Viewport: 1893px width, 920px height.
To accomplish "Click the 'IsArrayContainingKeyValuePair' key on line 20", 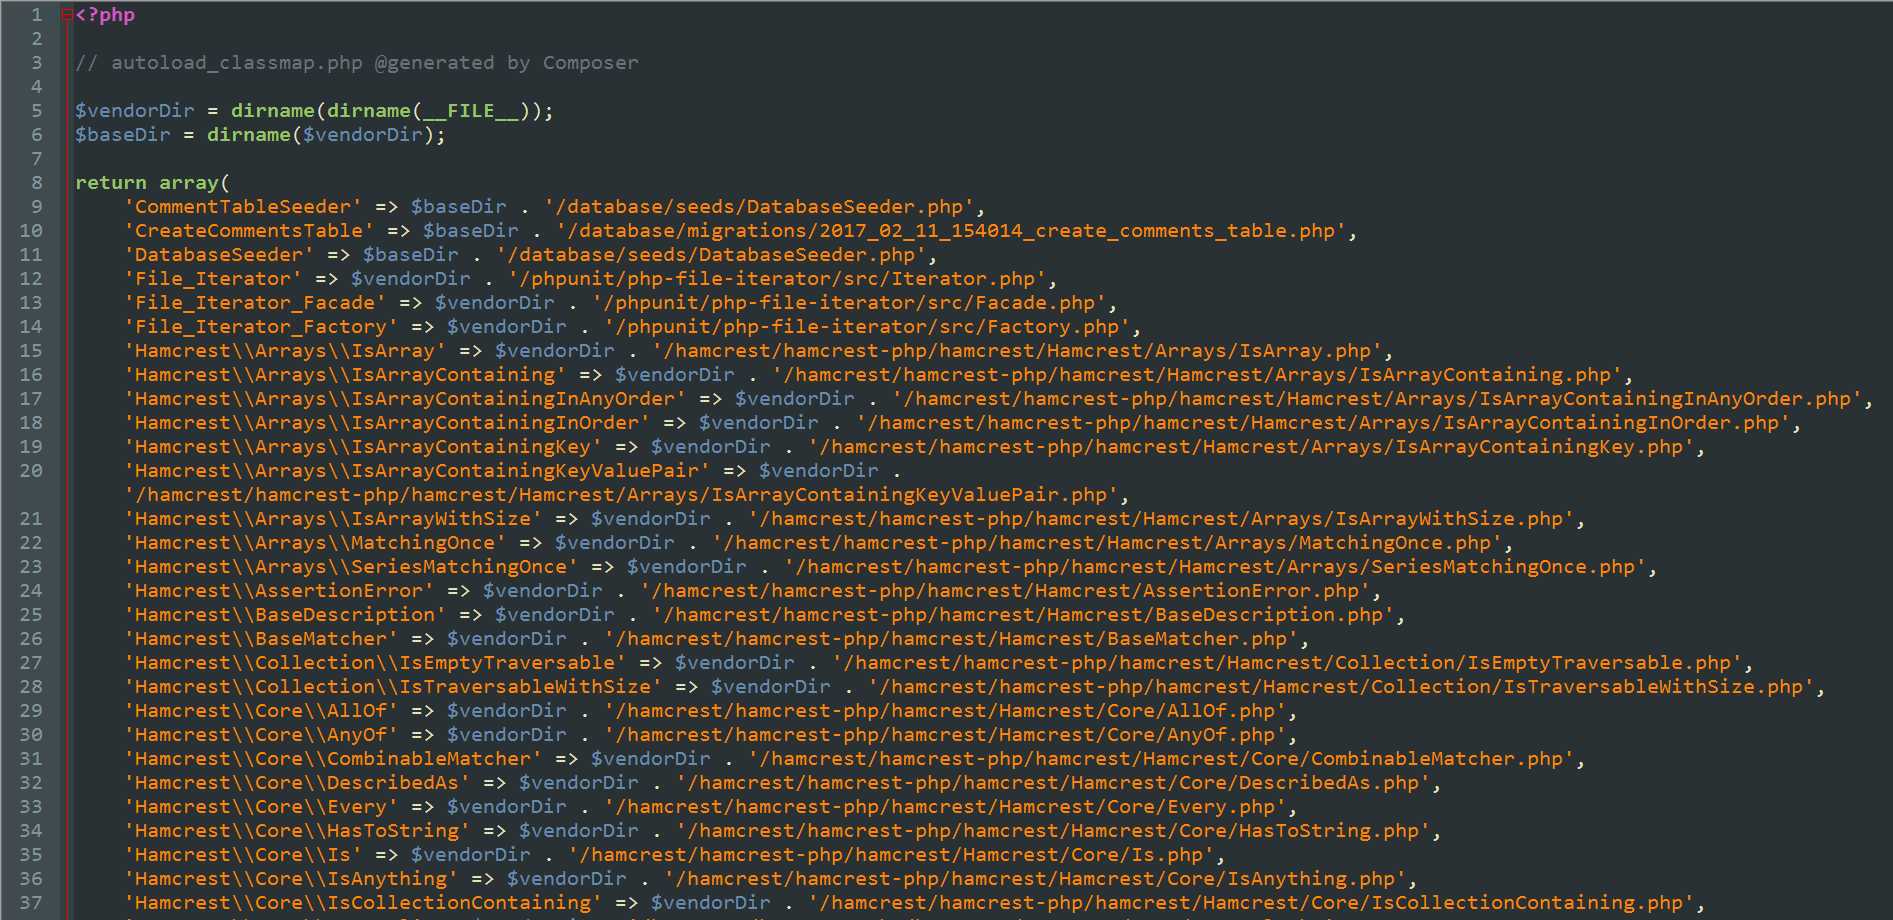I will pyautogui.click(x=417, y=471).
